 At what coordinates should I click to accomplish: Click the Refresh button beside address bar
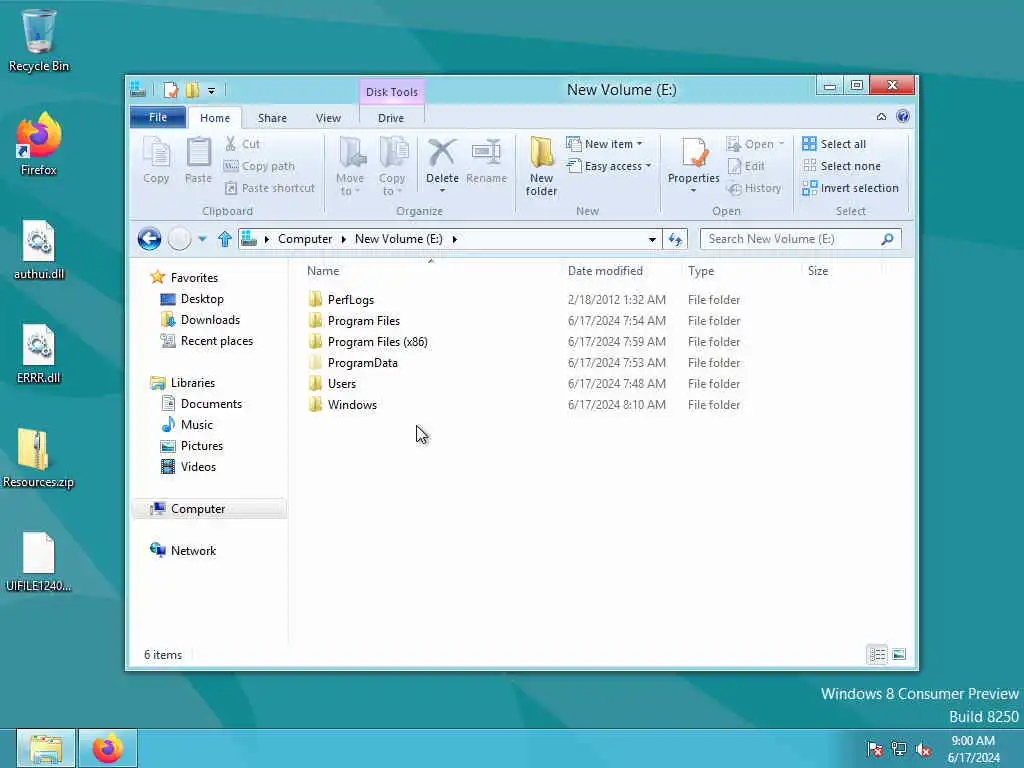[675, 240]
